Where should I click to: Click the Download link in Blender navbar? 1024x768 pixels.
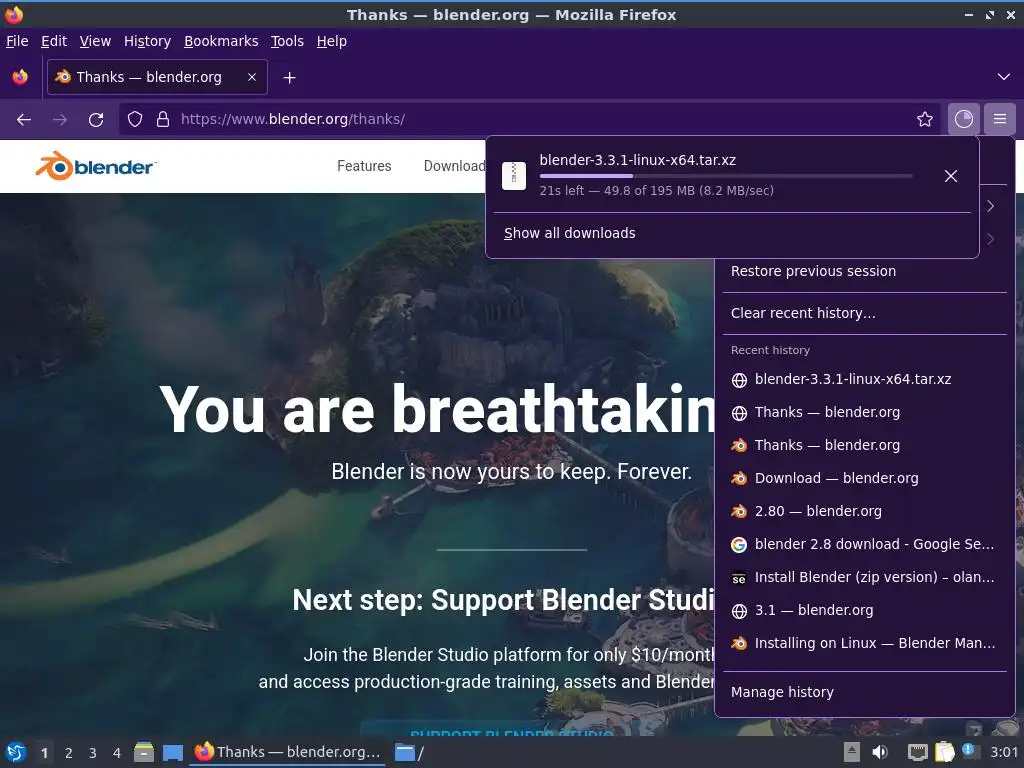pyautogui.click(x=455, y=166)
